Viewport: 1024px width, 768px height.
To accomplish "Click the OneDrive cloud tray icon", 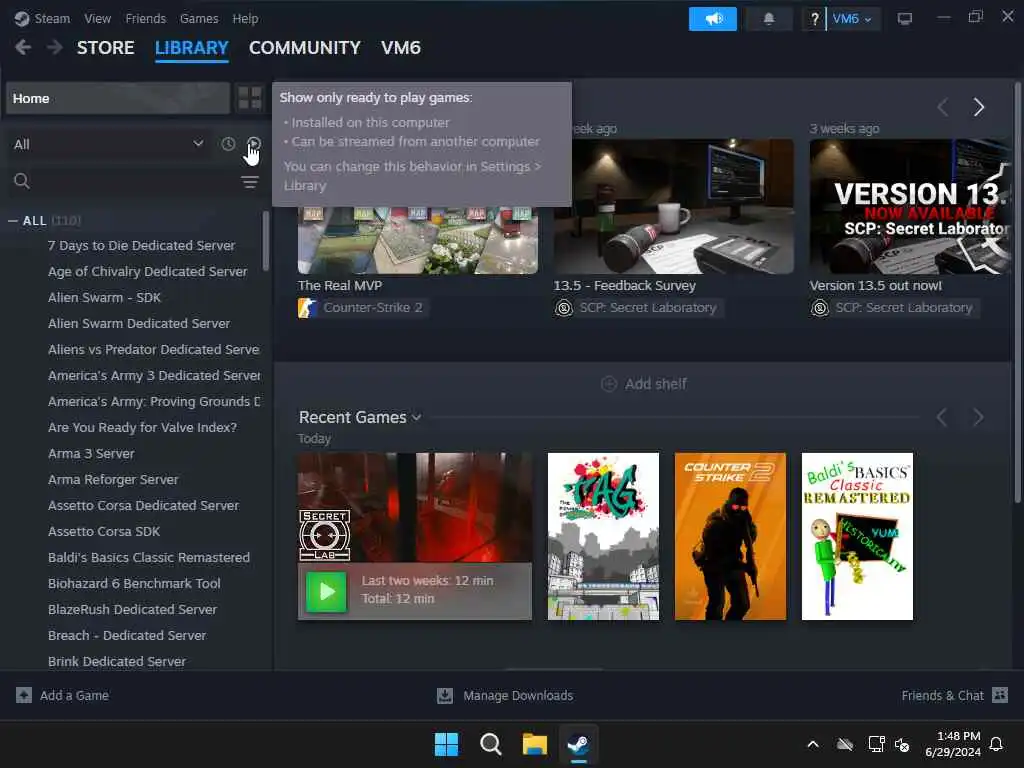I will pyautogui.click(x=844, y=744).
